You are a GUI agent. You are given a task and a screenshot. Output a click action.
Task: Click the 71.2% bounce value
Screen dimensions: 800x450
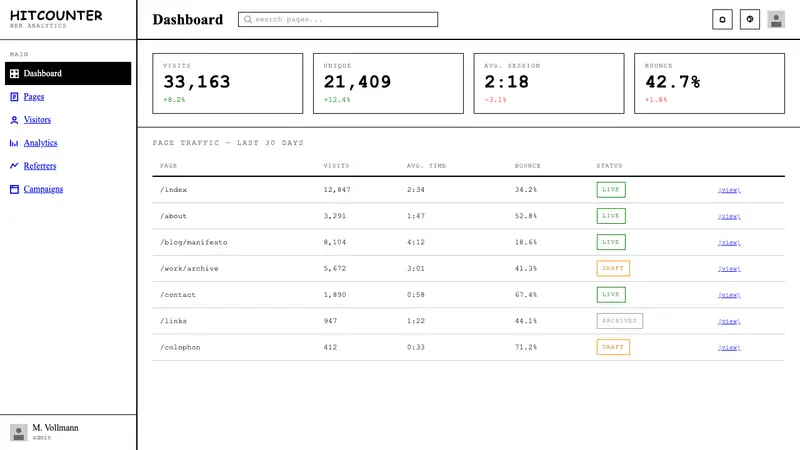pyautogui.click(x=526, y=347)
